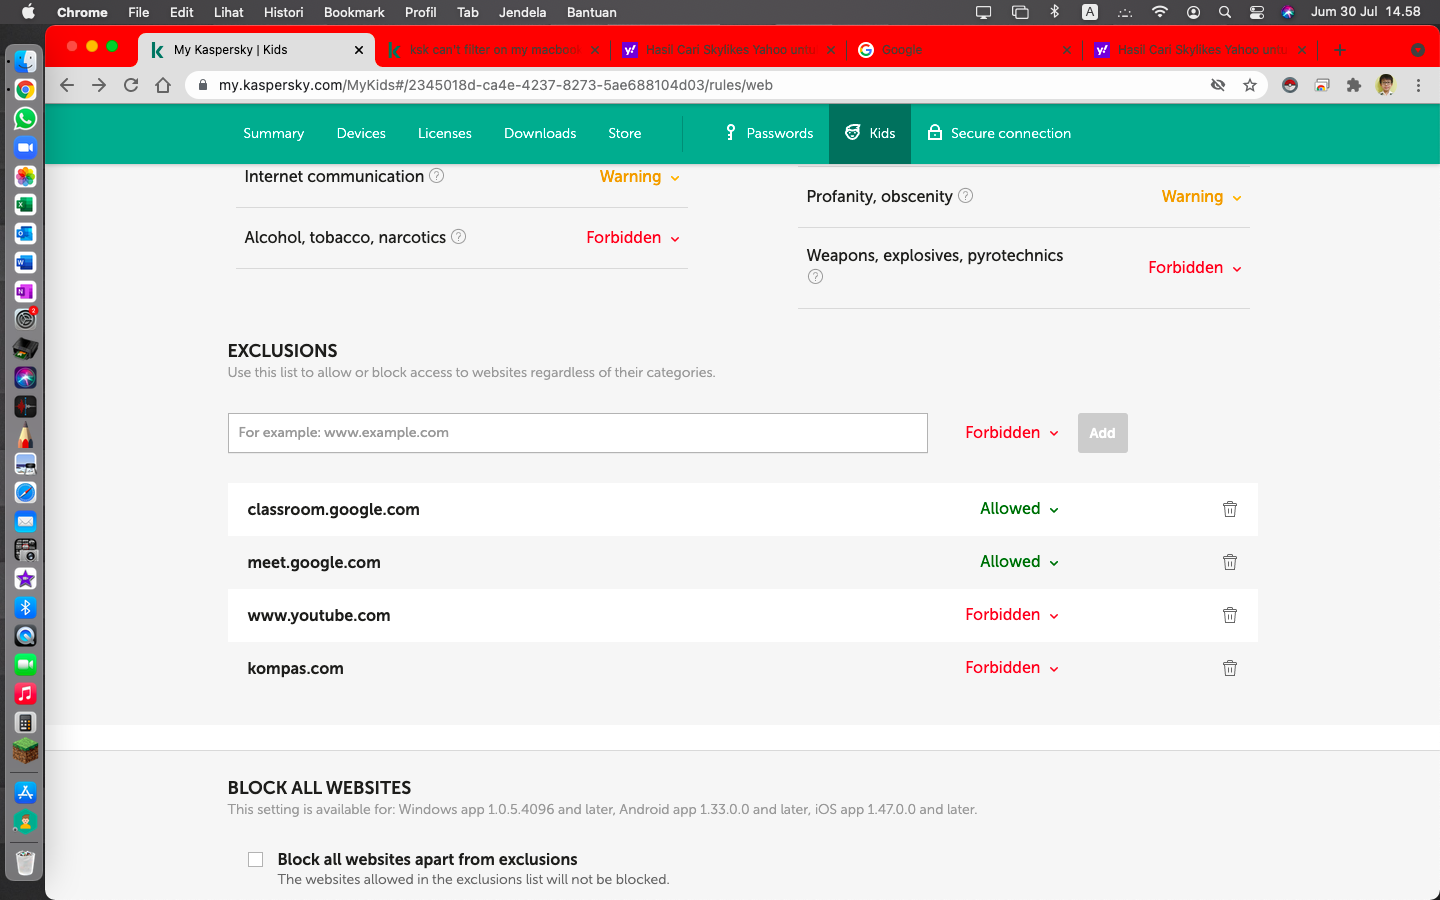The image size is (1440, 900).
Task: Open the Wi-Fi menu bar icon
Action: point(1160,12)
